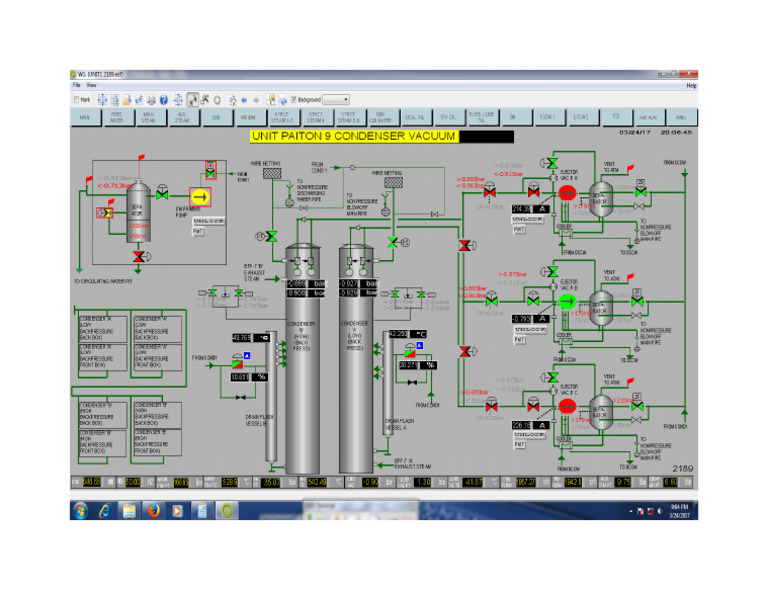Click the PMT button under ejector pump B

coord(519,340)
